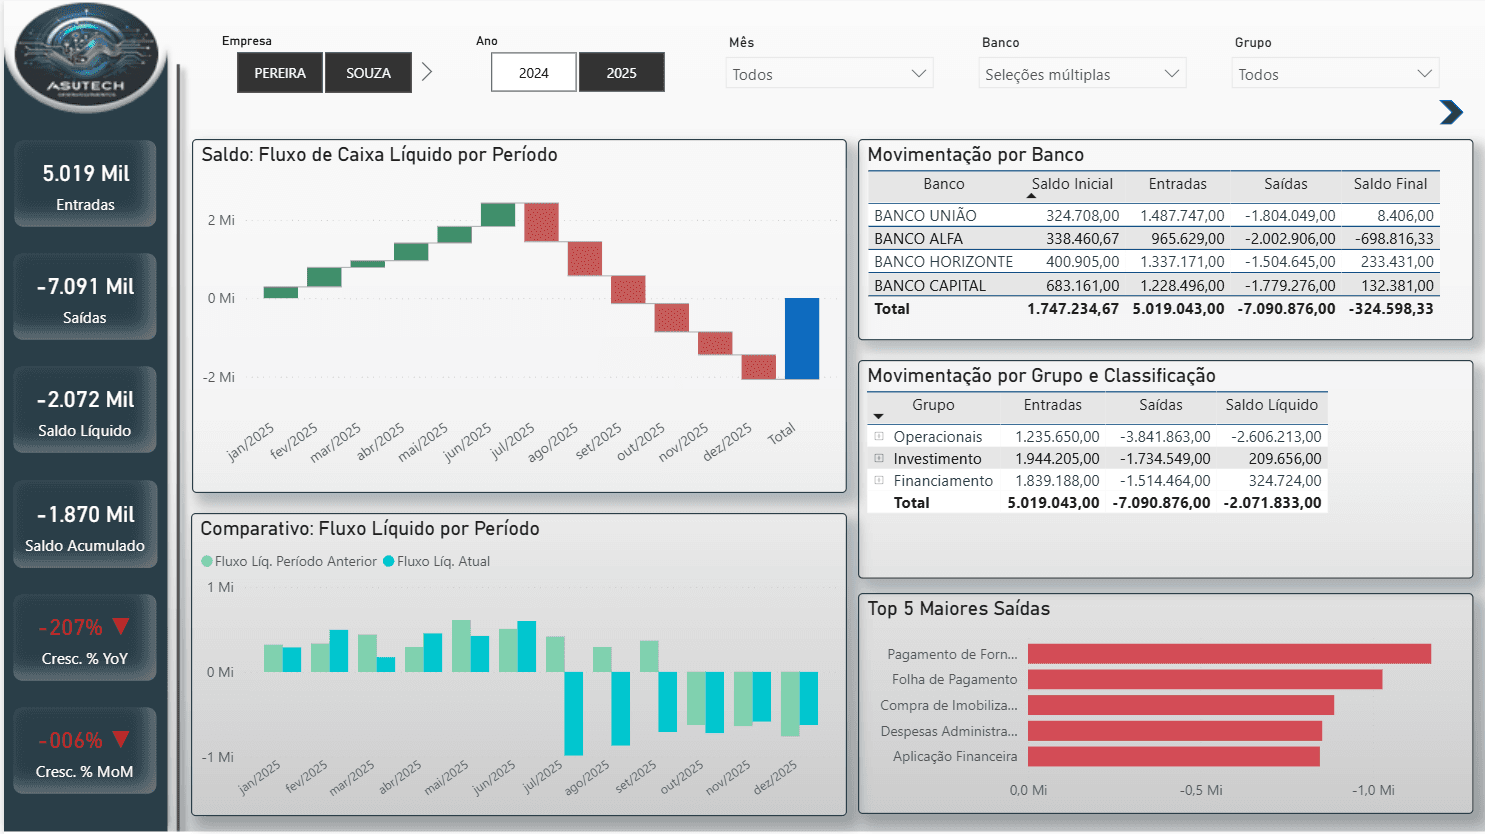Image resolution: width=1485 pixels, height=834 pixels.
Task: Click Pagamento de Forn... bar
Action: click(x=1229, y=654)
